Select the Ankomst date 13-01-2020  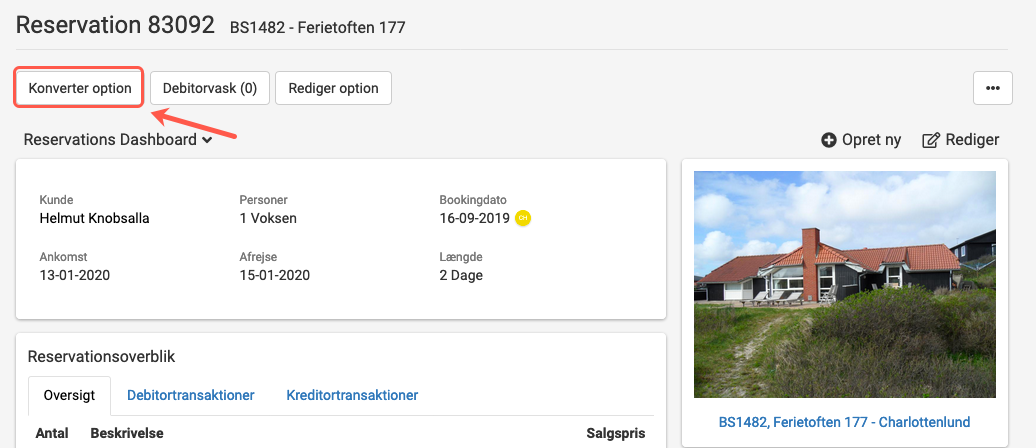(75, 275)
